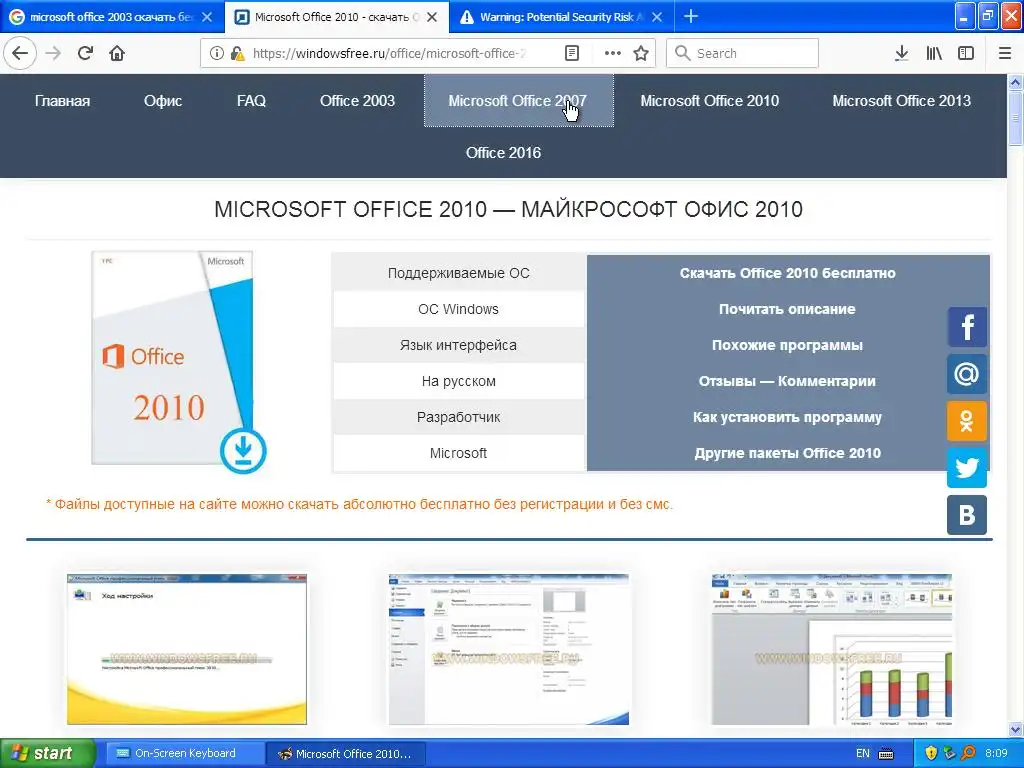The width and height of the screenshot is (1024, 768).
Task: Open the chart screenshot thumbnail
Action: point(831,649)
